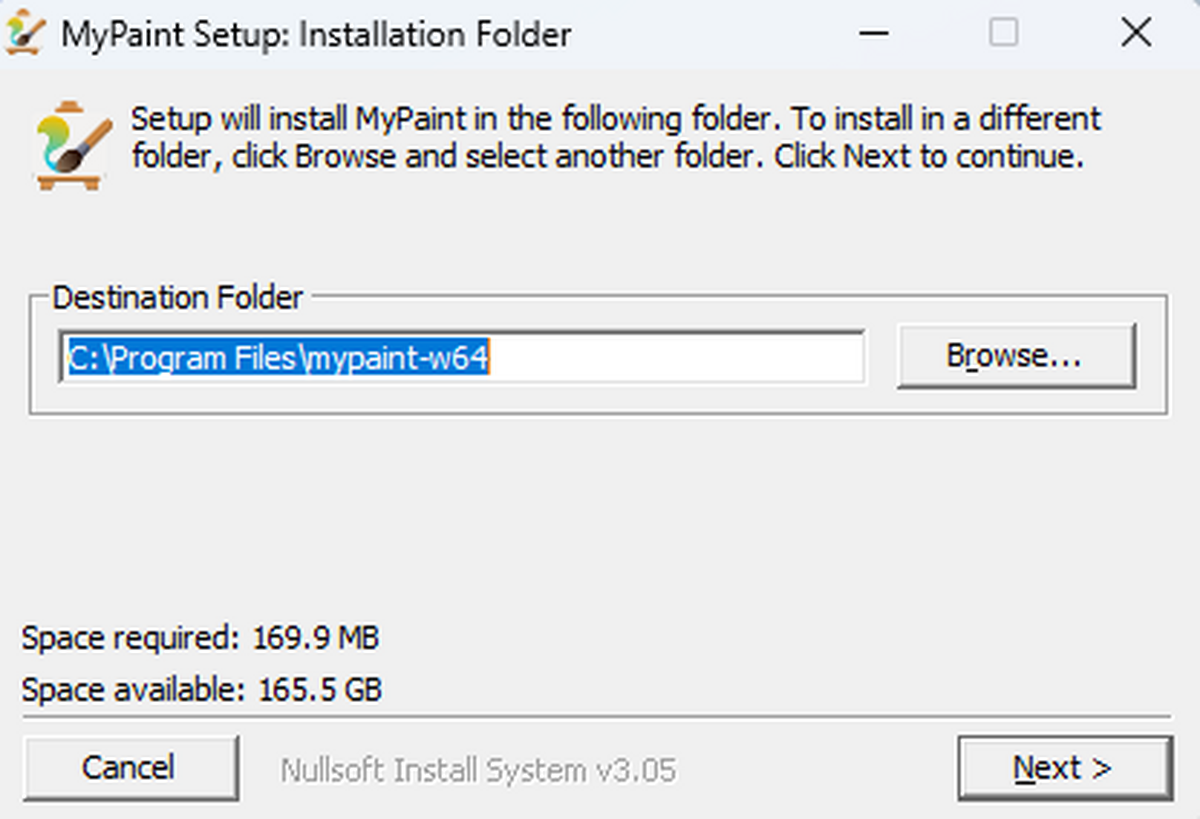Click the "Setup will install MyPaint" instruction line
The image size is (1200, 819).
tap(615, 119)
